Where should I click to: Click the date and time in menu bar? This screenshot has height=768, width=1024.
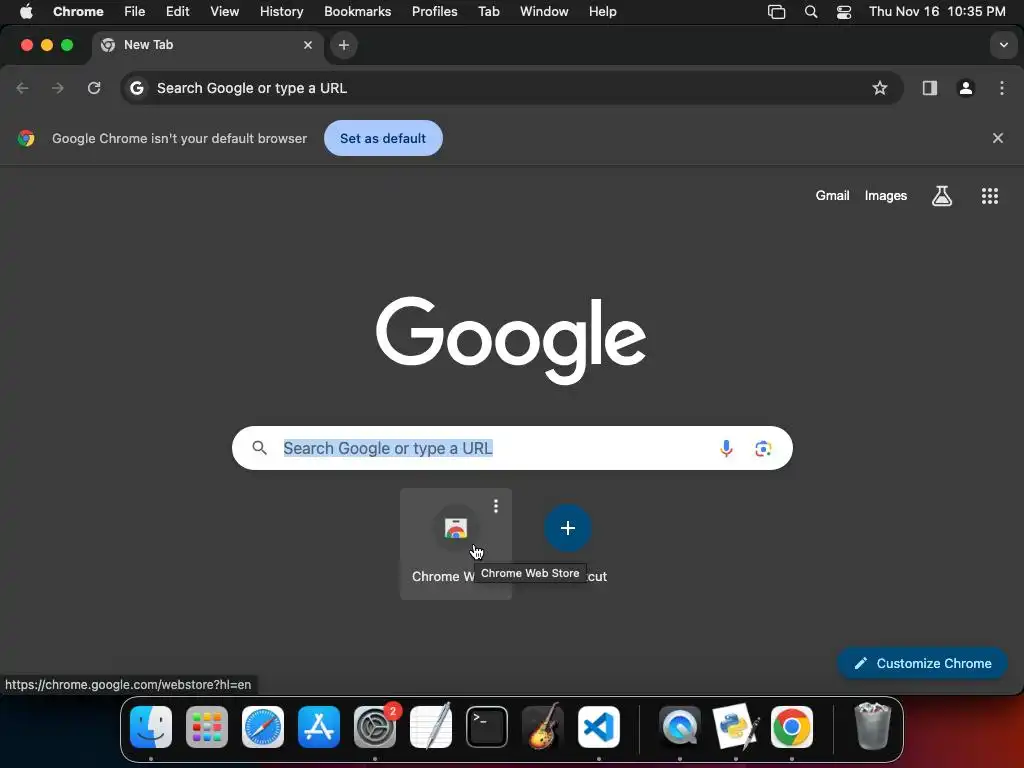(936, 12)
